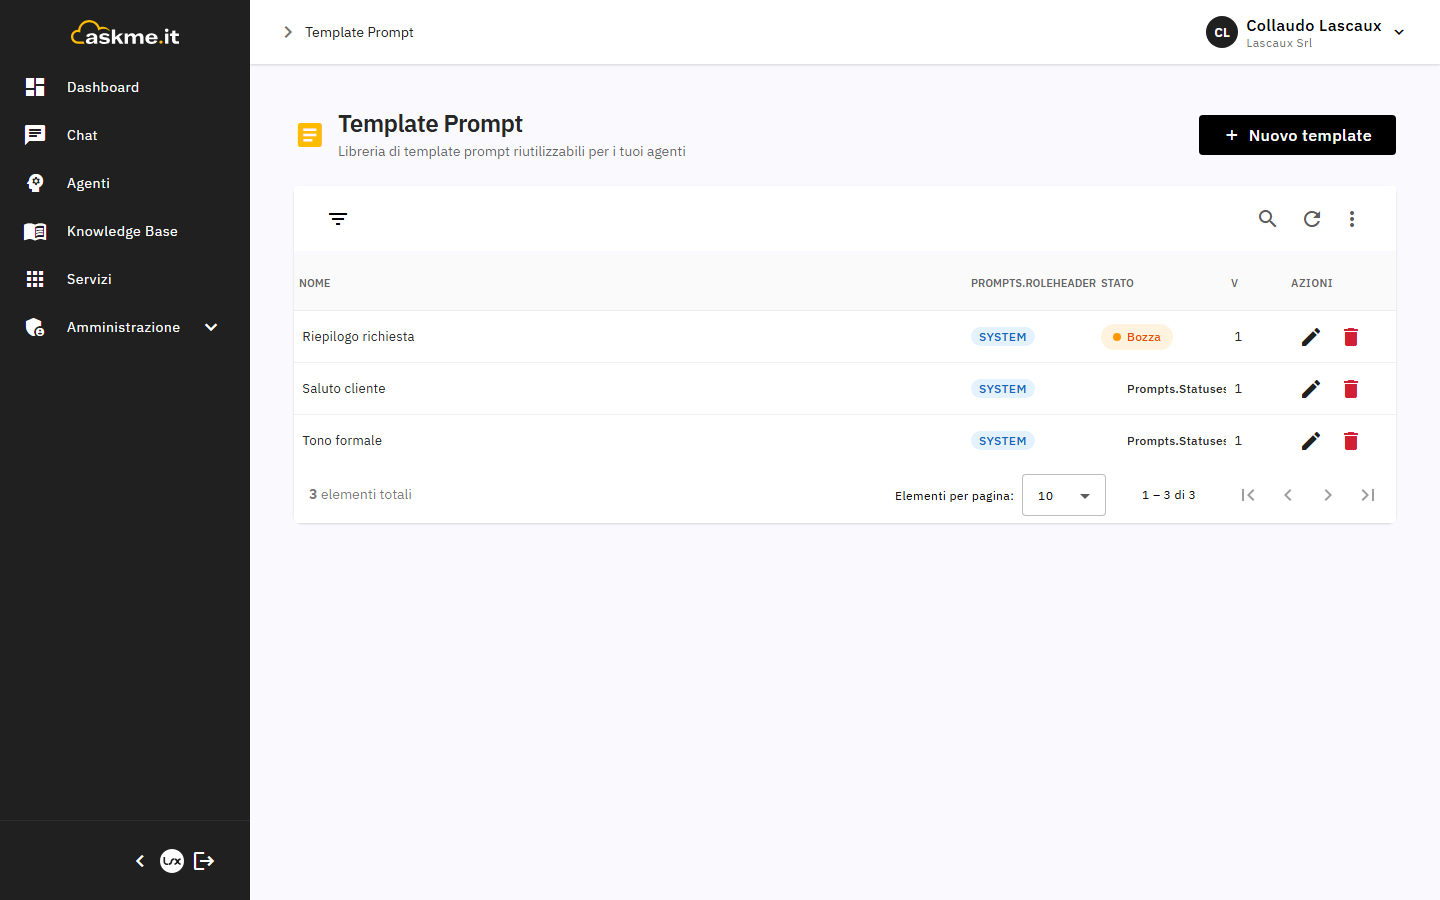The width and height of the screenshot is (1440, 900).
Task: Delete the Saluto cliente template
Action: click(1351, 389)
